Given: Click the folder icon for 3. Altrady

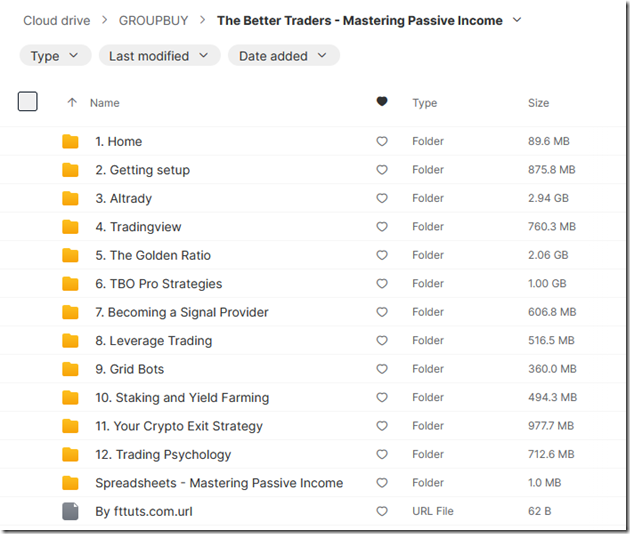Looking at the screenshot, I should 70,198.
